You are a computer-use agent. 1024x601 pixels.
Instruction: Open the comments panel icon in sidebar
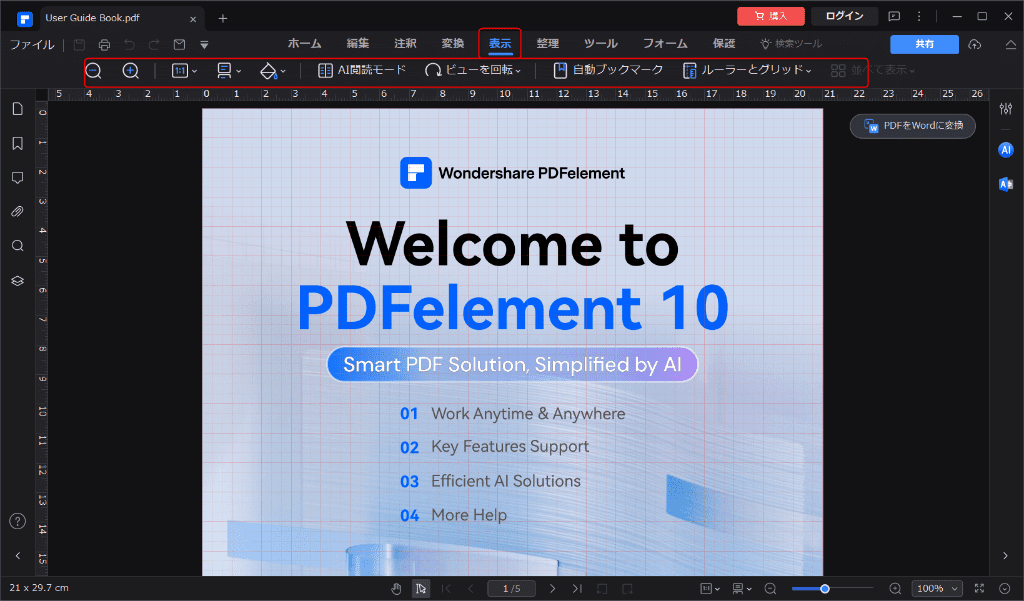point(18,178)
